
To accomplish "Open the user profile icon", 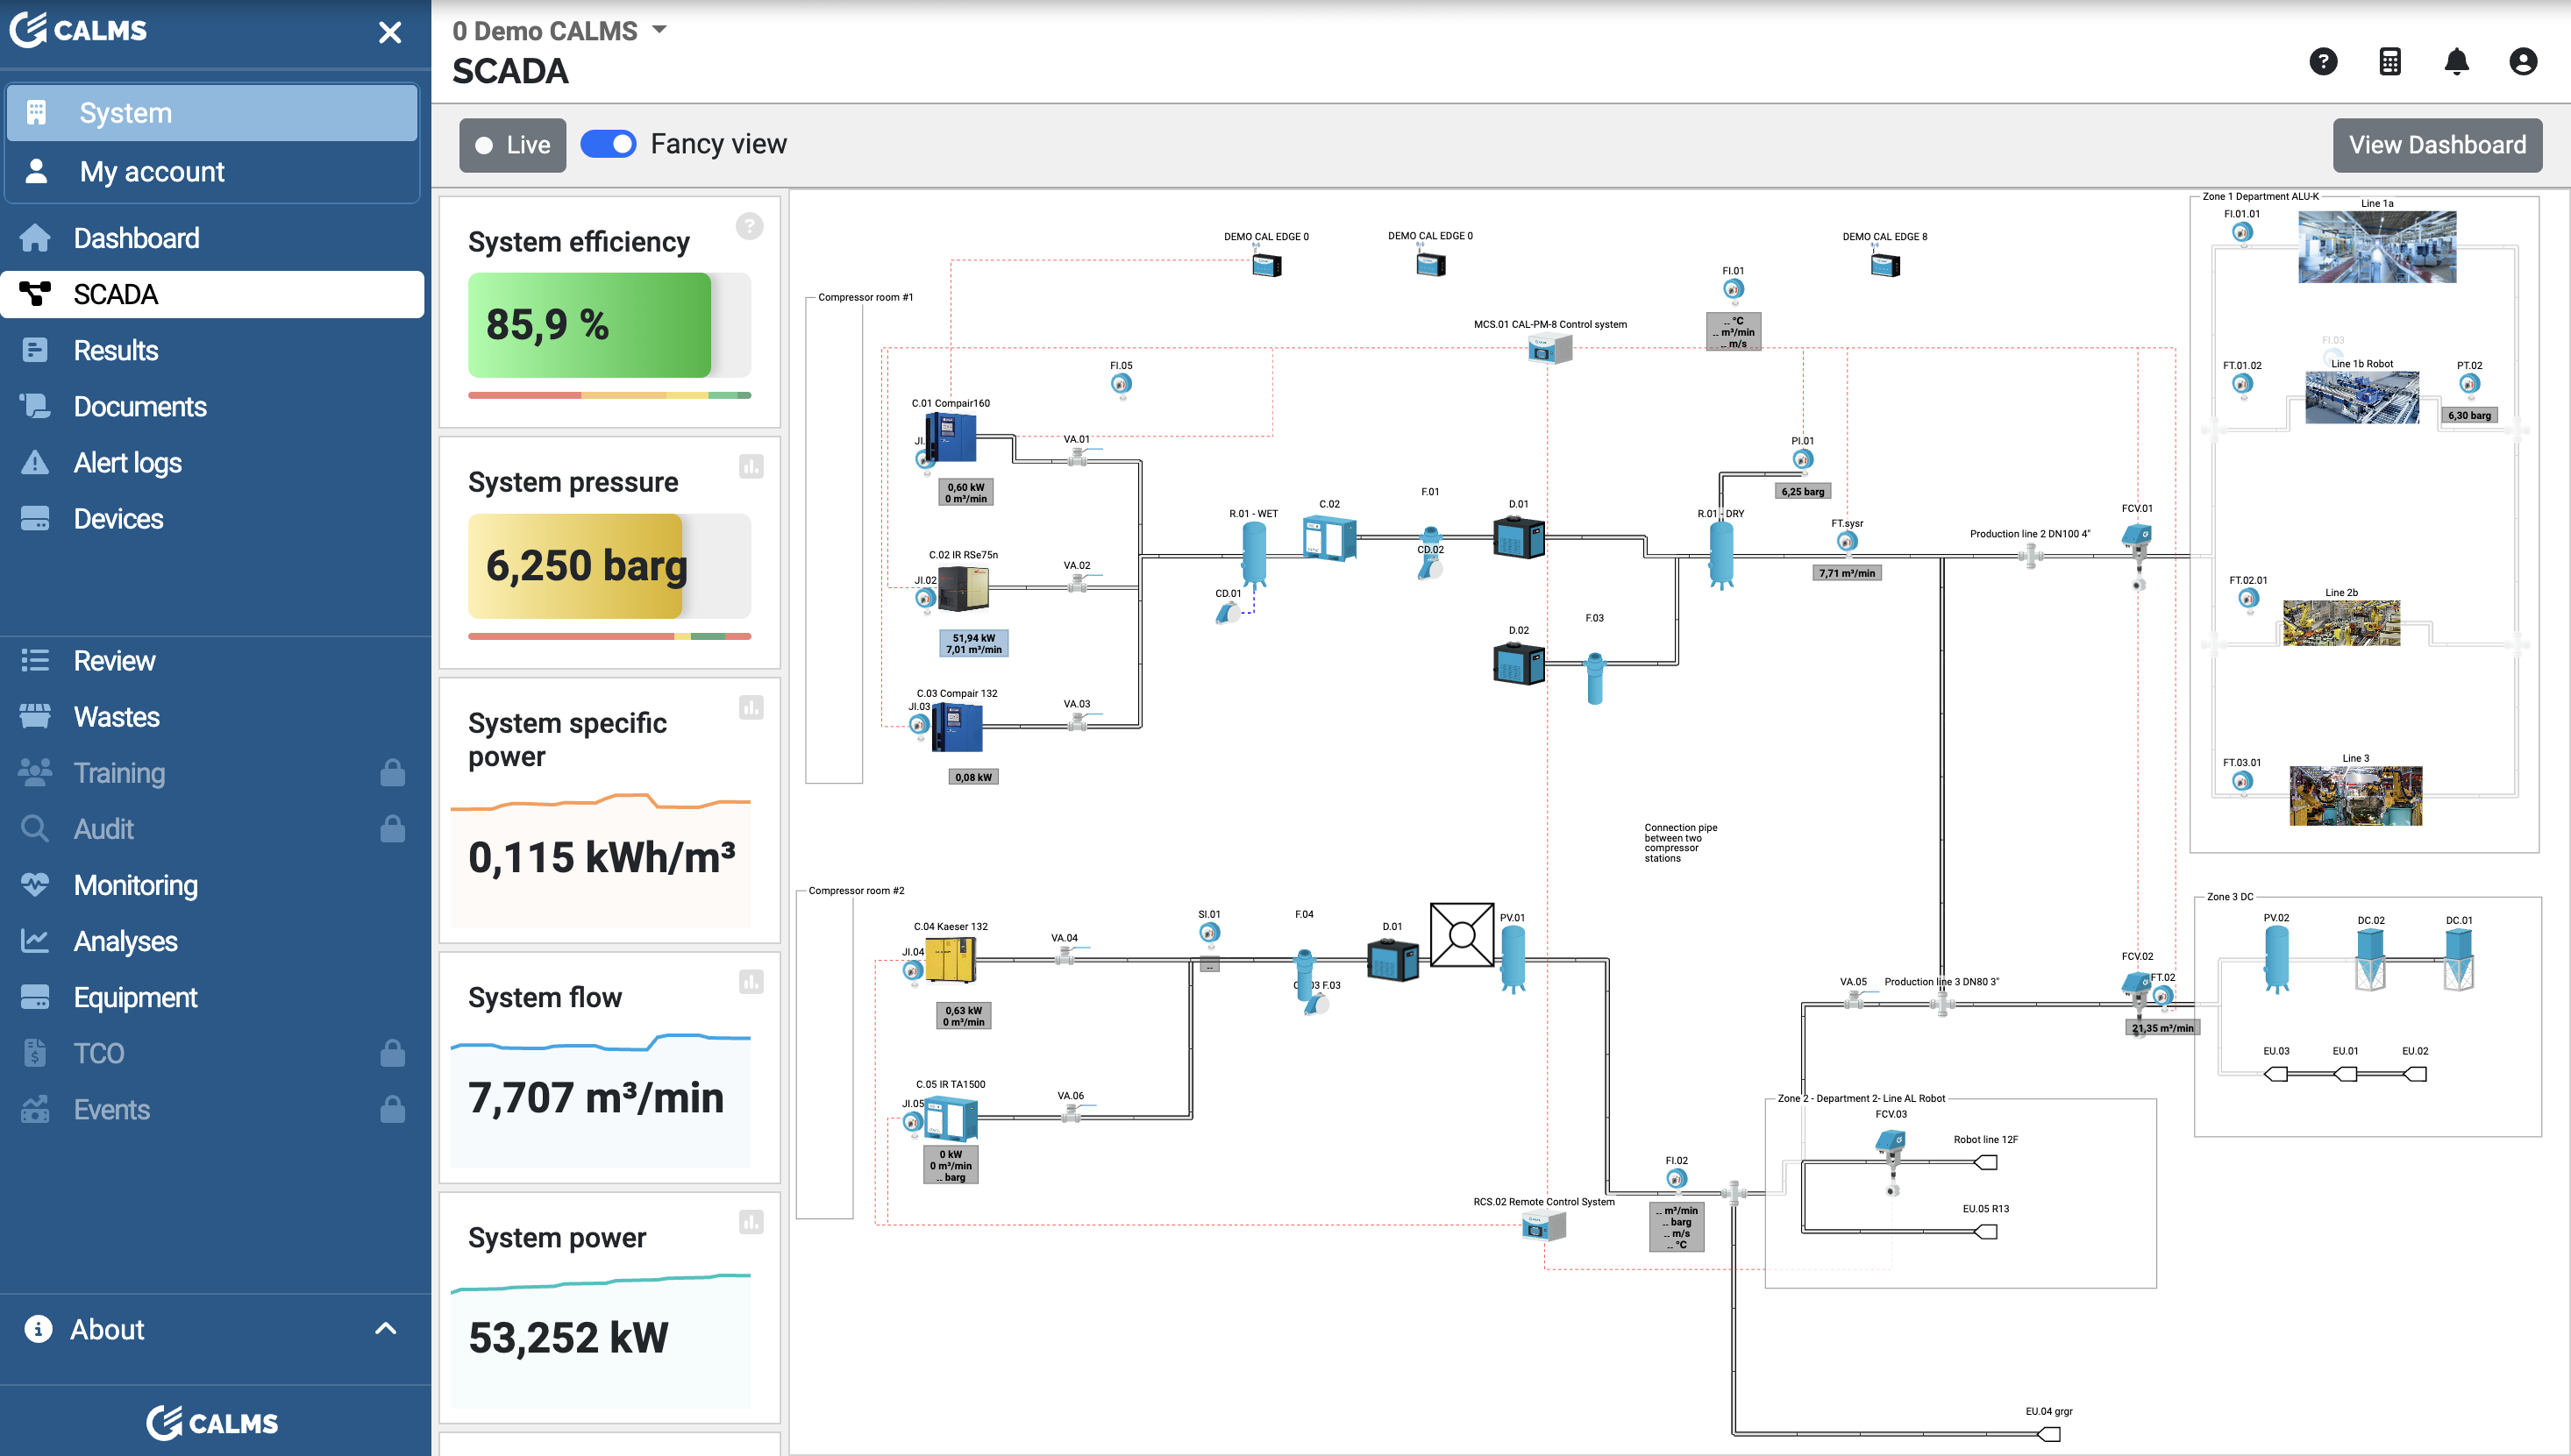I will (x=2522, y=62).
